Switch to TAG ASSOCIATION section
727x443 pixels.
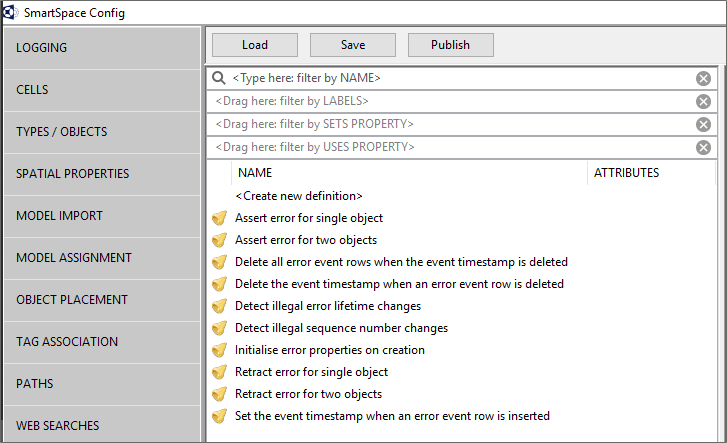tap(102, 342)
